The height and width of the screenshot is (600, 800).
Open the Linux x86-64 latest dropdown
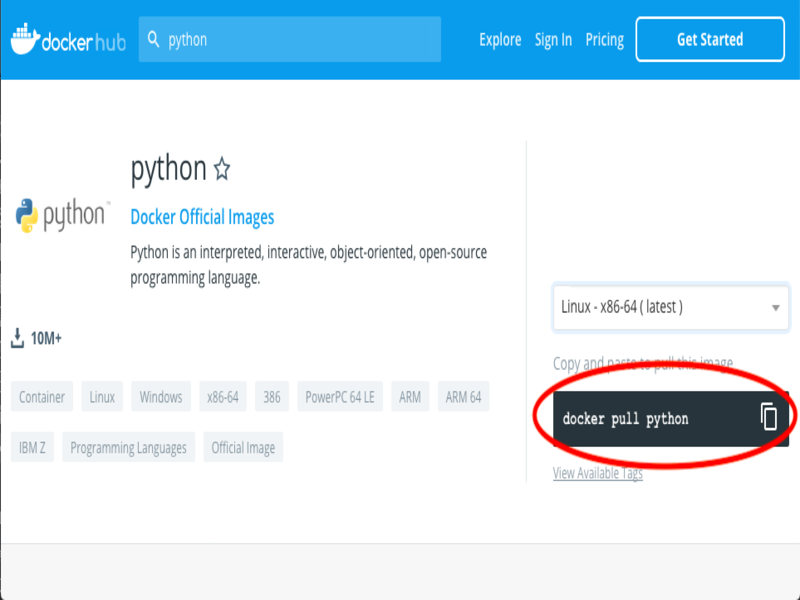(x=670, y=307)
